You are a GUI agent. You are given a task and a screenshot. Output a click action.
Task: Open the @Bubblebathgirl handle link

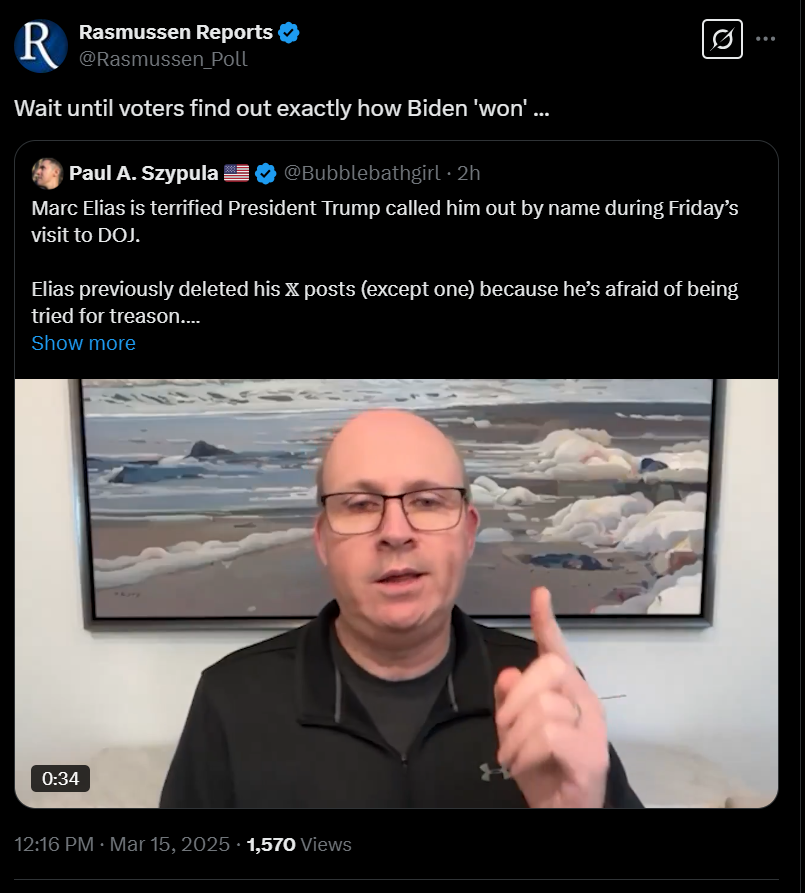tap(362, 173)
